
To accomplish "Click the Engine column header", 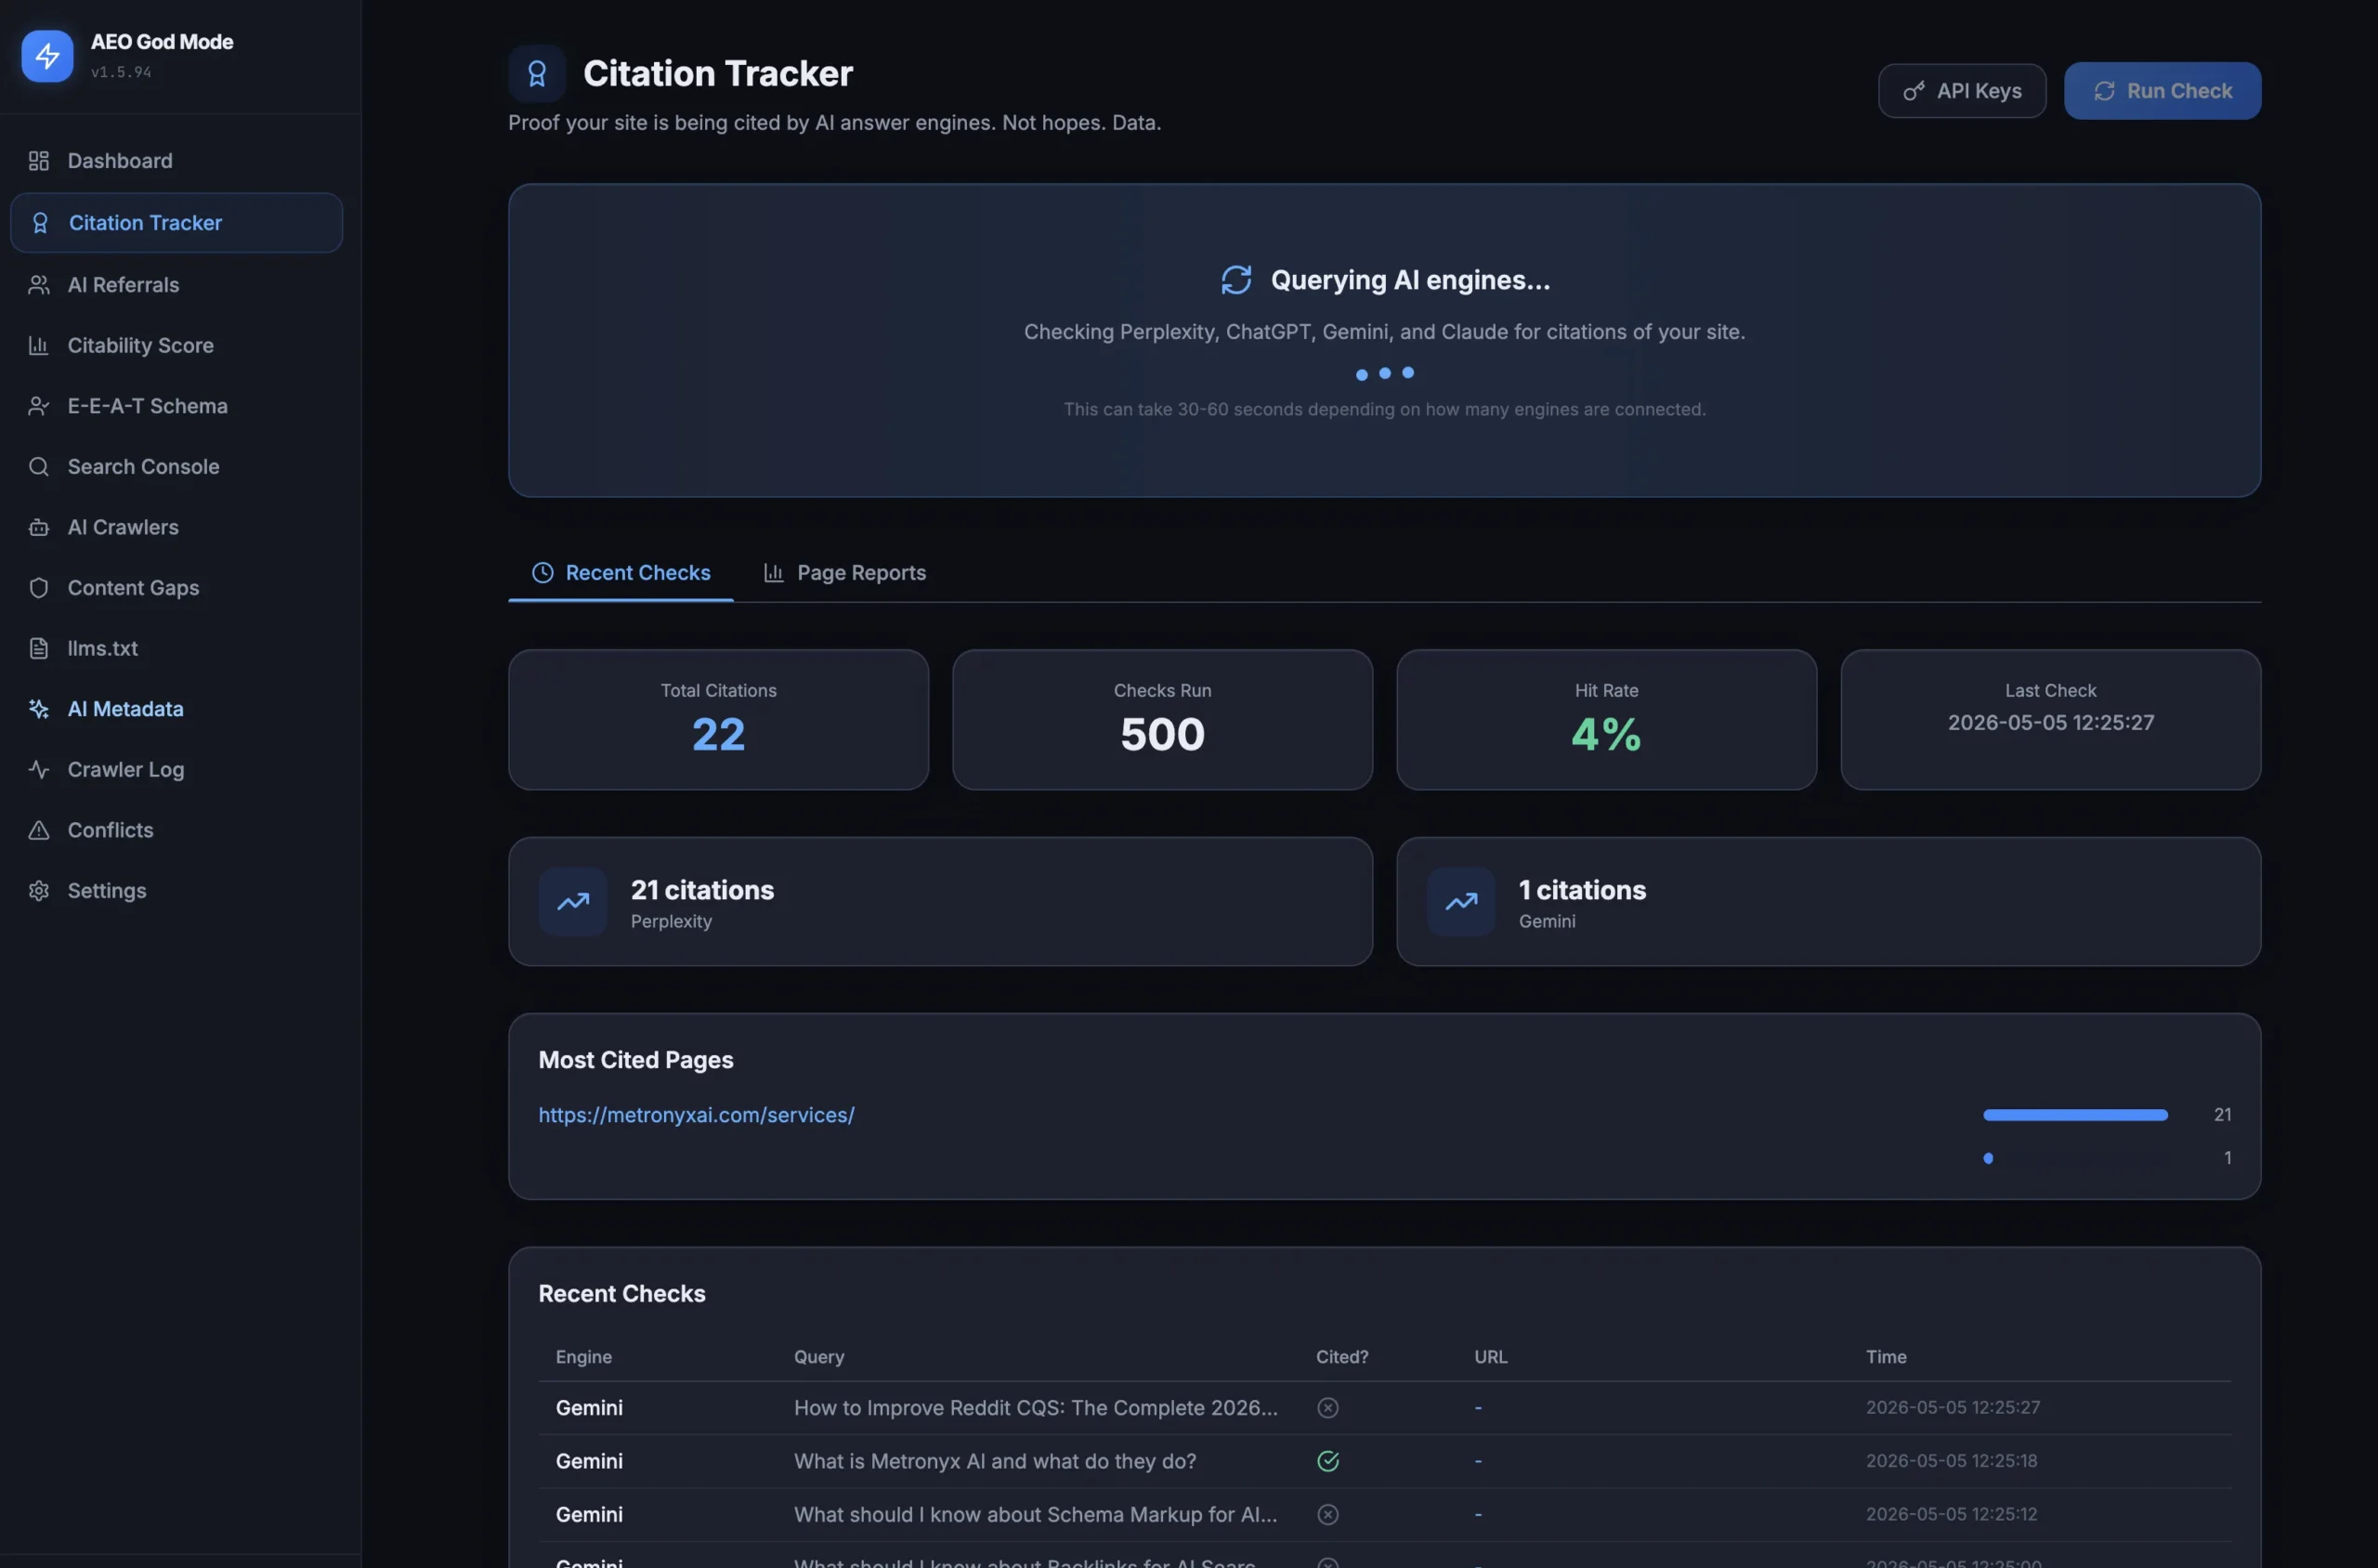I will point(584,1357).
